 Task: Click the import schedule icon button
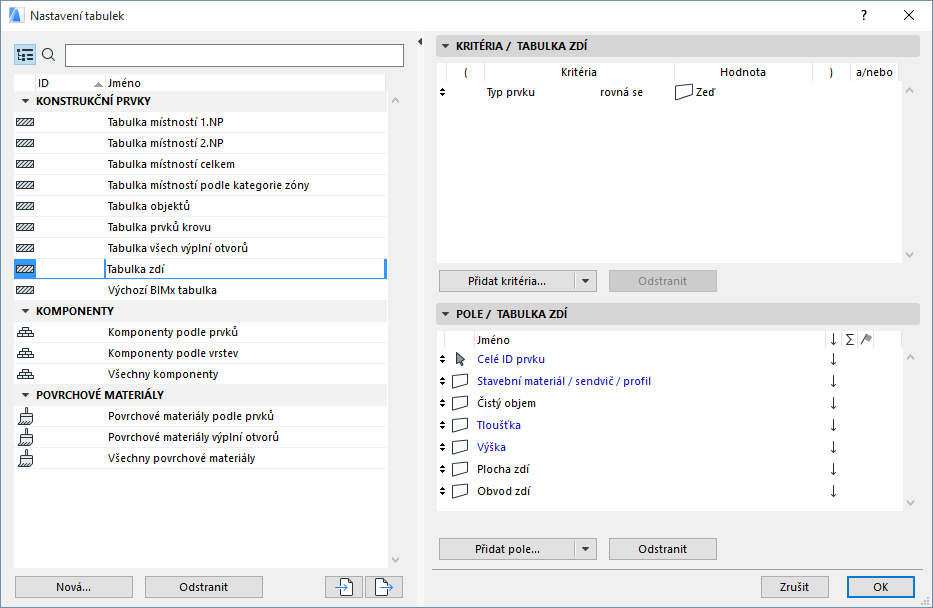(344, 587)
